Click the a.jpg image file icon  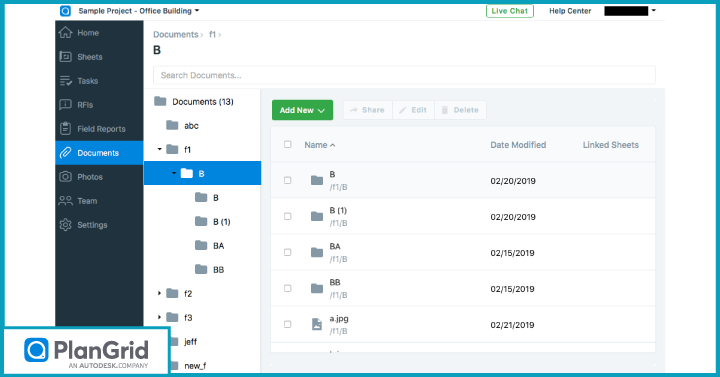tap(317, 324)
